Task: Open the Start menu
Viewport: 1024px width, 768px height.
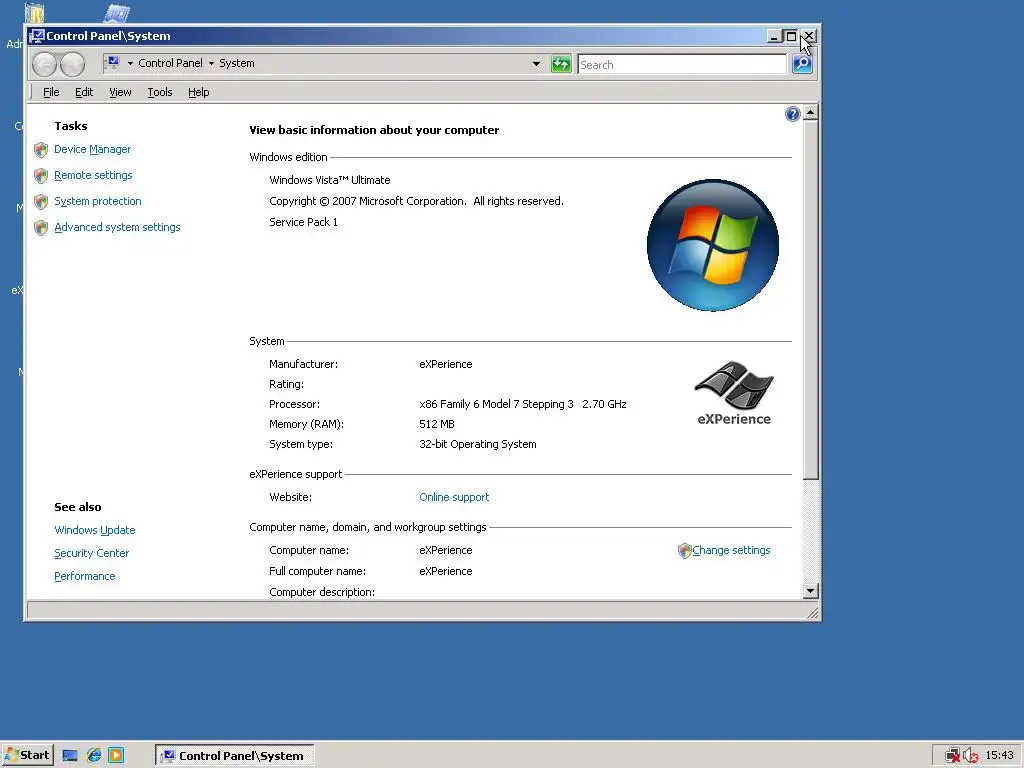Action: [x=27, y=756]
